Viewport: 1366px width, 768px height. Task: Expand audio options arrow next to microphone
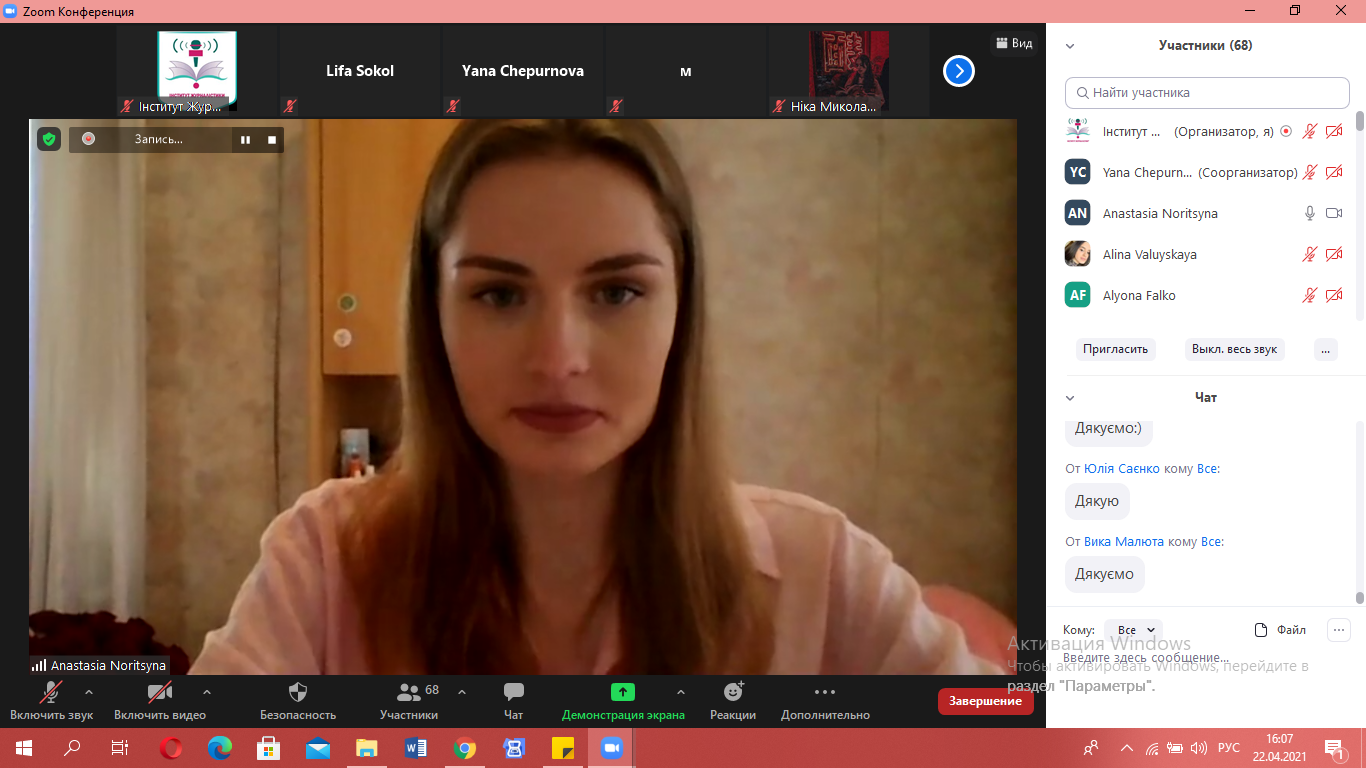(x=89, y=692)
